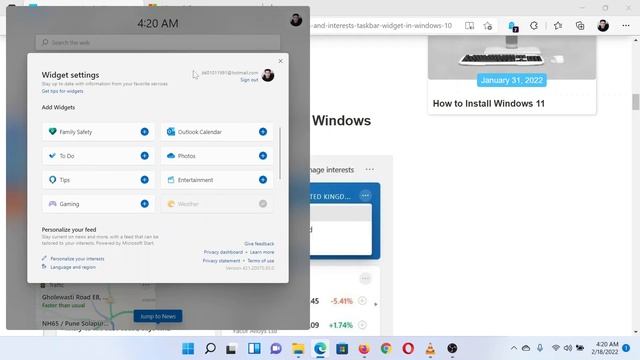Click the microphone tray icon
Screen dimensions: 640x360
(540, 348)
